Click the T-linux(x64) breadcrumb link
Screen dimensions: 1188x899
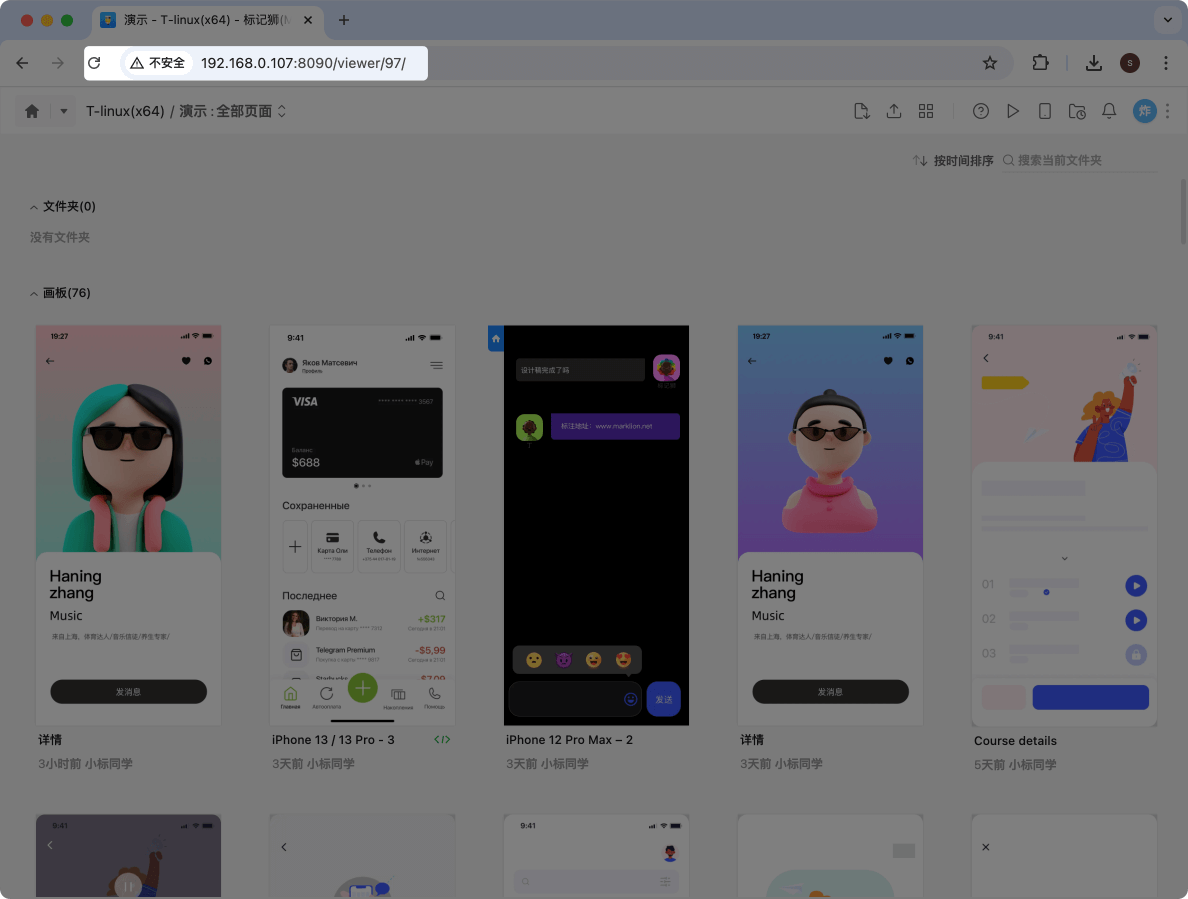pyautogui.click(x=125, y=112)
